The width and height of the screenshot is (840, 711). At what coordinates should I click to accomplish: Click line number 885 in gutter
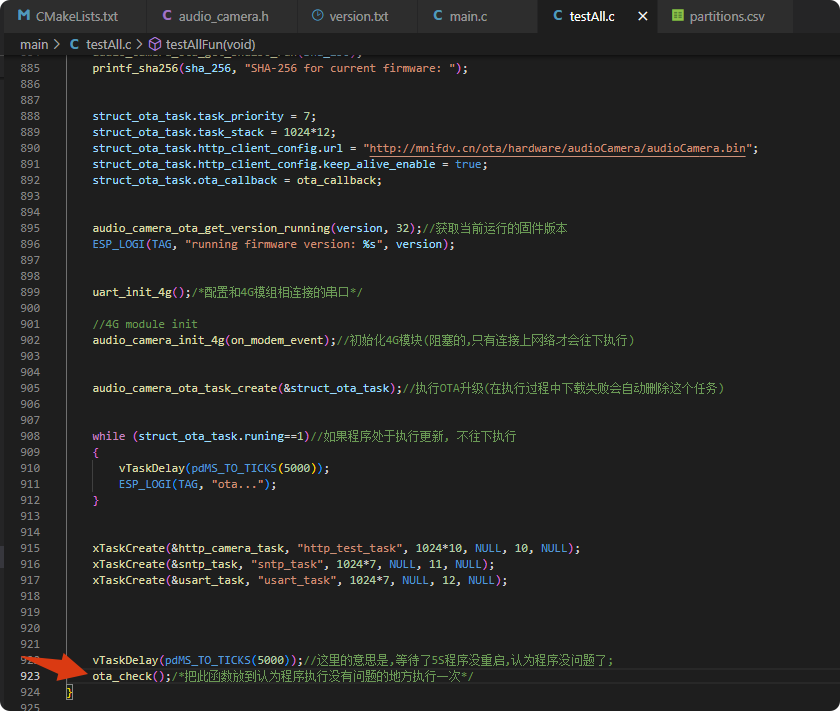pyautogui.click(x=30, y=68)
